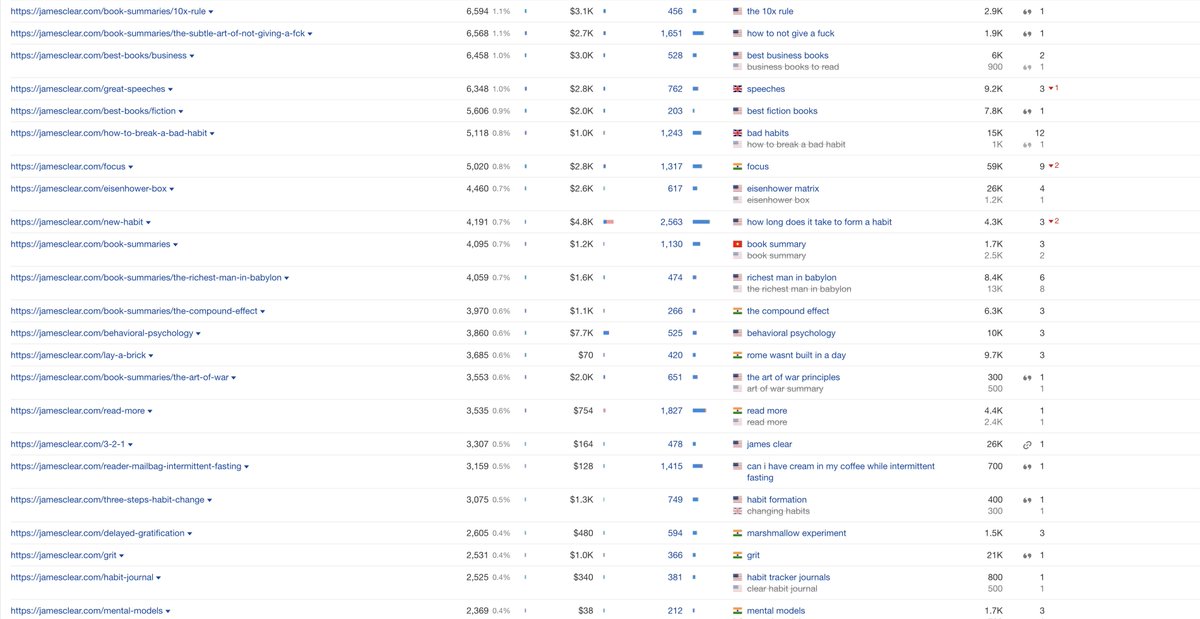Click US flag next to "habit tracker journals"
Screen dimensions: 1200x619
pos(737,578)
